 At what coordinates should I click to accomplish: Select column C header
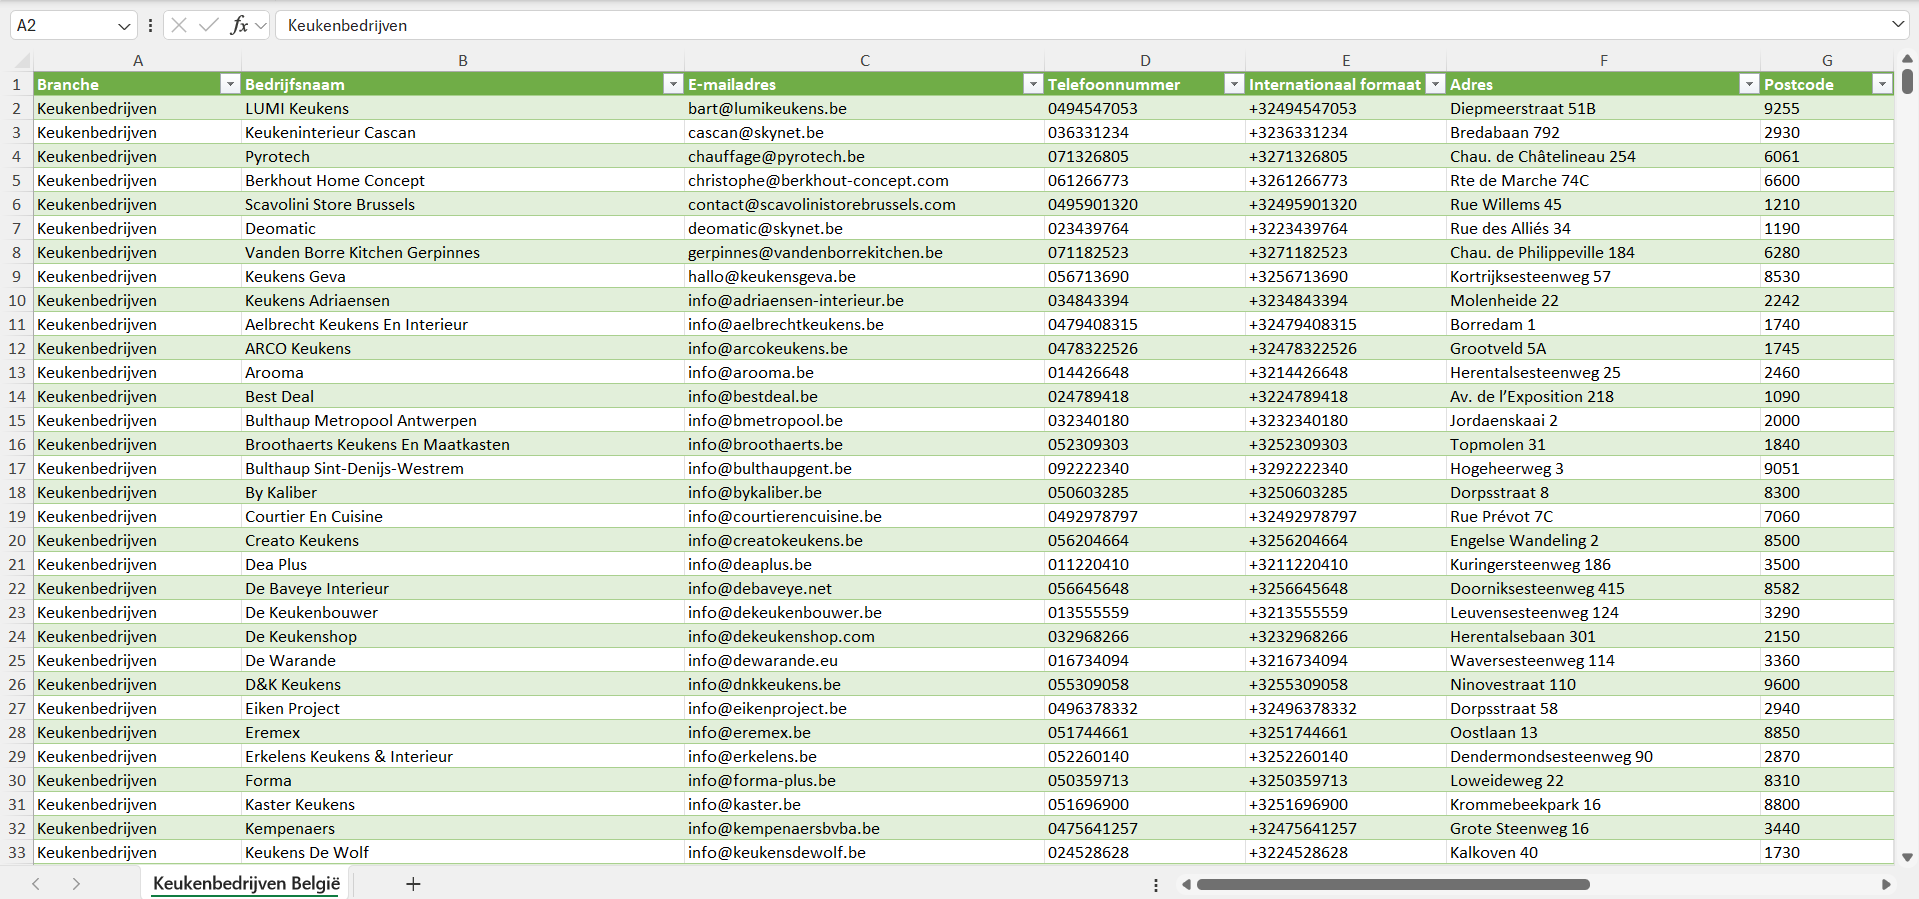pos(864,60)
